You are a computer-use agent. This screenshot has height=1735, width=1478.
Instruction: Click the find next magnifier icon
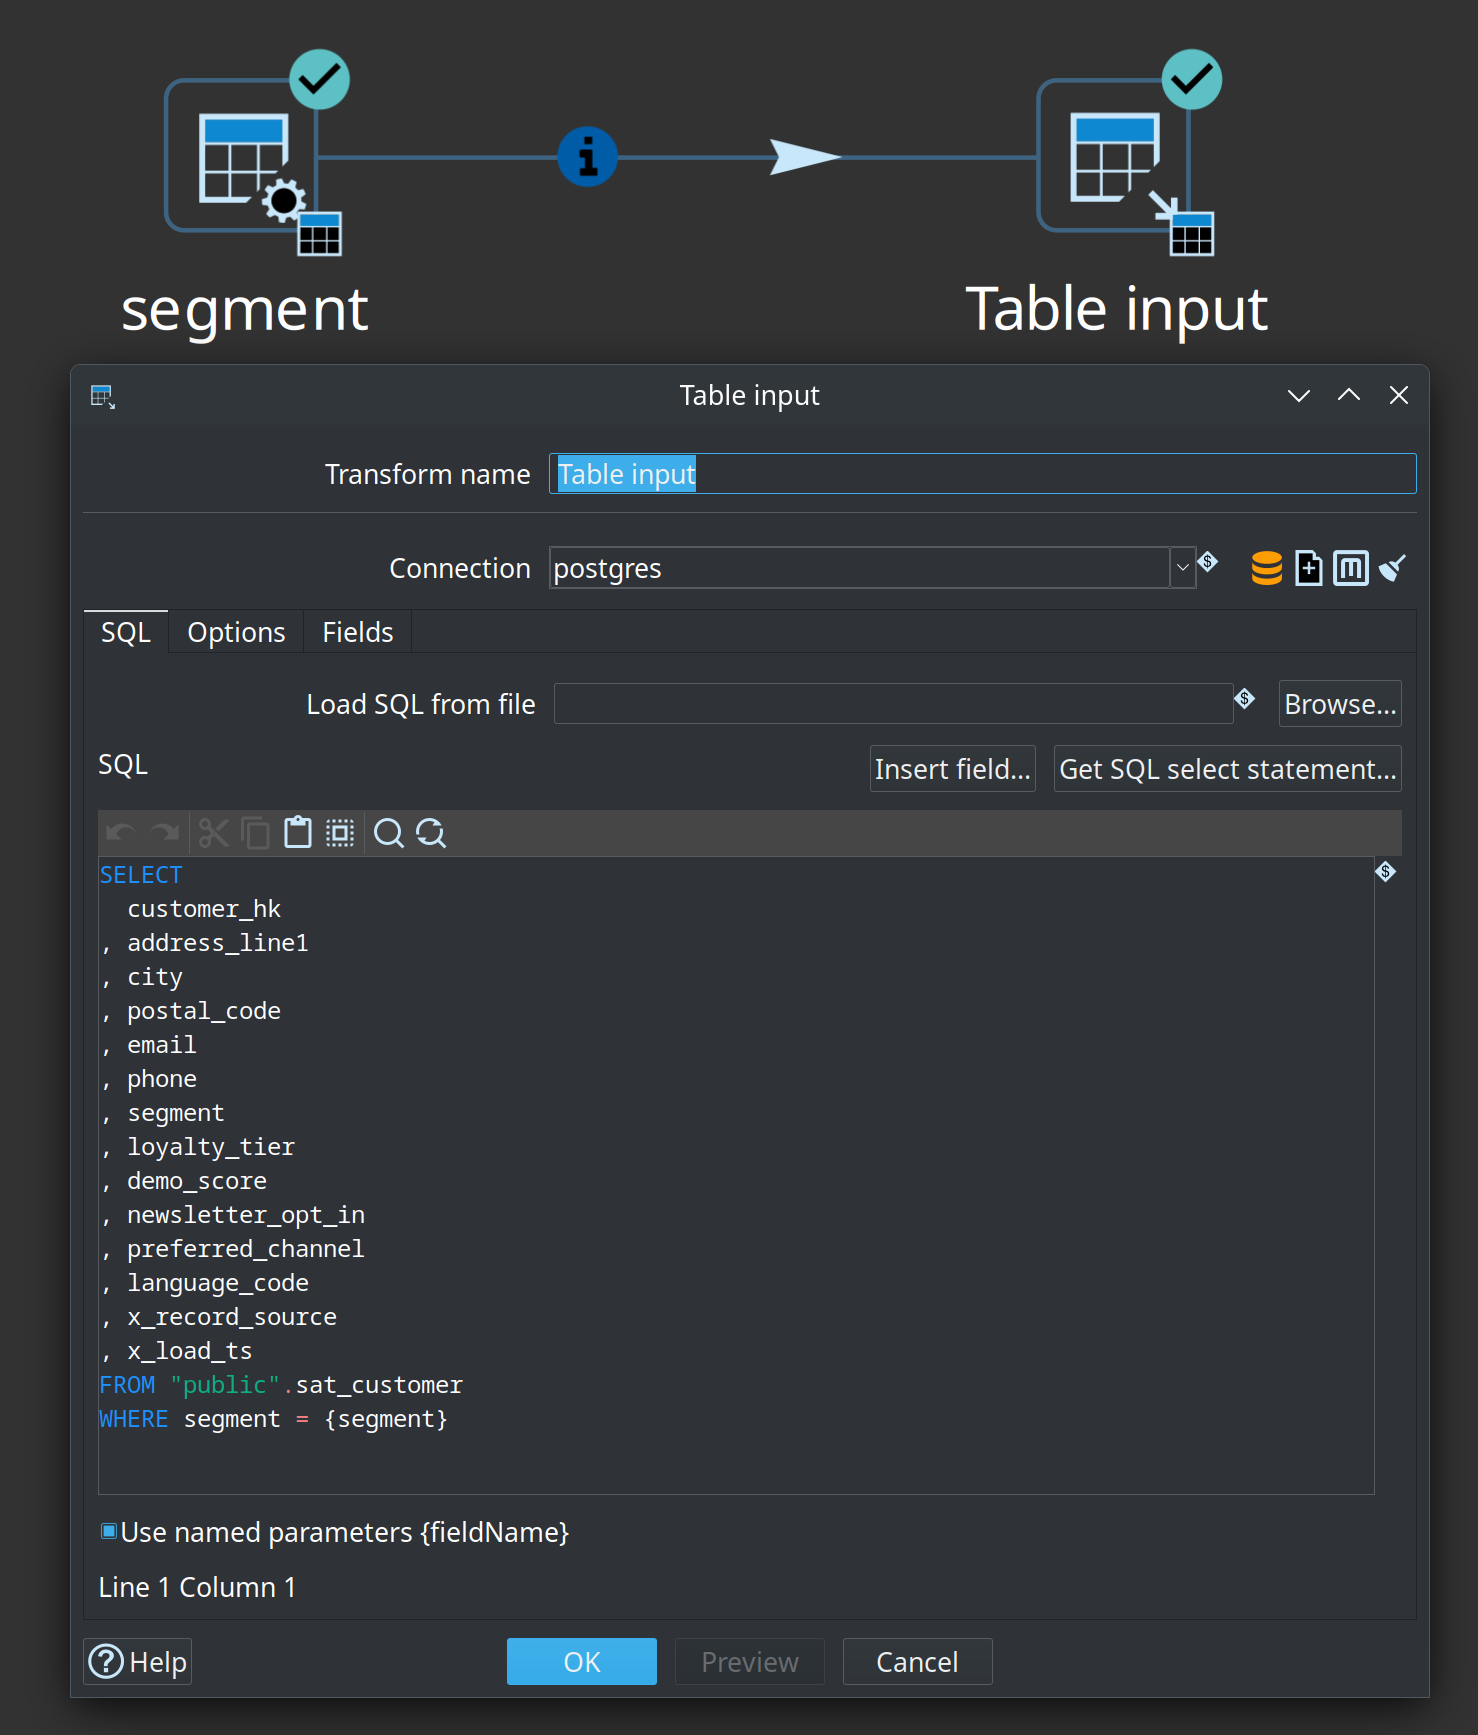(x=431, y=833)
